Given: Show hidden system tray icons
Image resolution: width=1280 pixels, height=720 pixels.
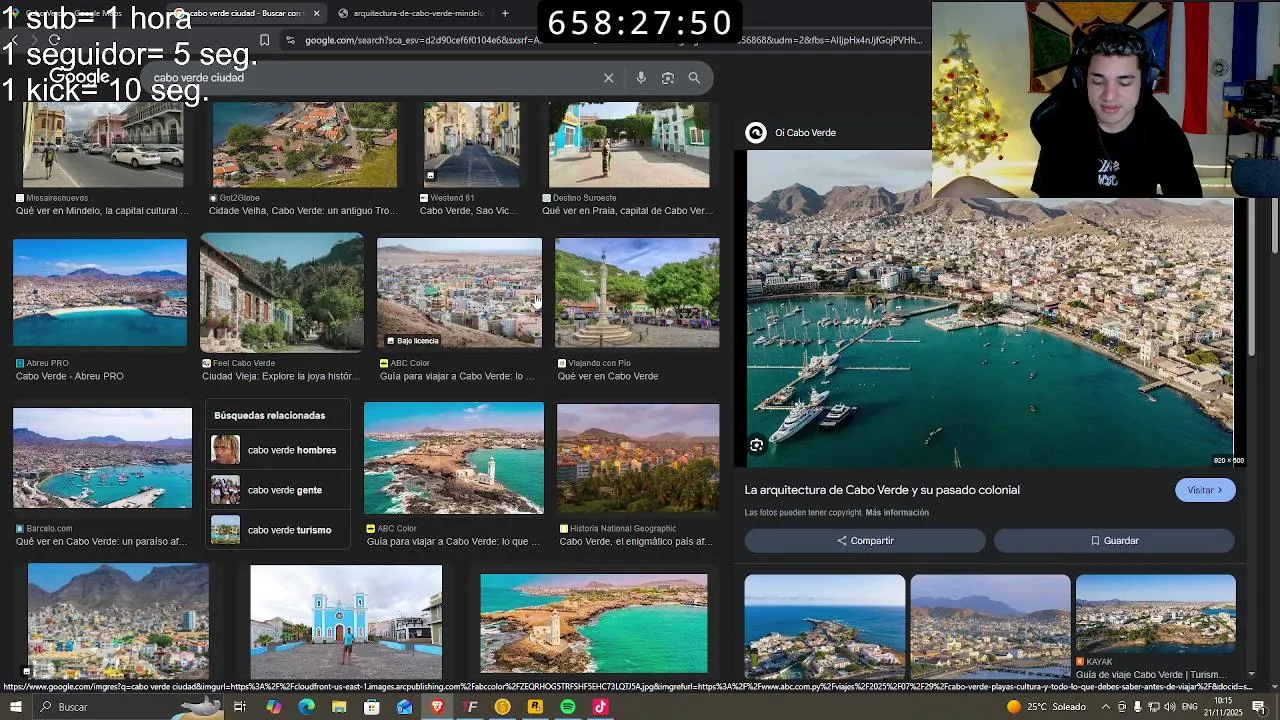Looking at the screenshot, I should pos(1105,707).
